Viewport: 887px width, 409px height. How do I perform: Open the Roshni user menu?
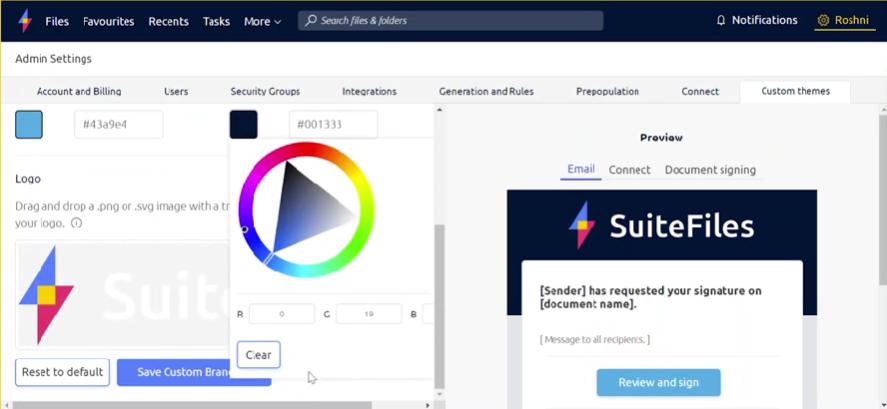click(x=845, y=20)
